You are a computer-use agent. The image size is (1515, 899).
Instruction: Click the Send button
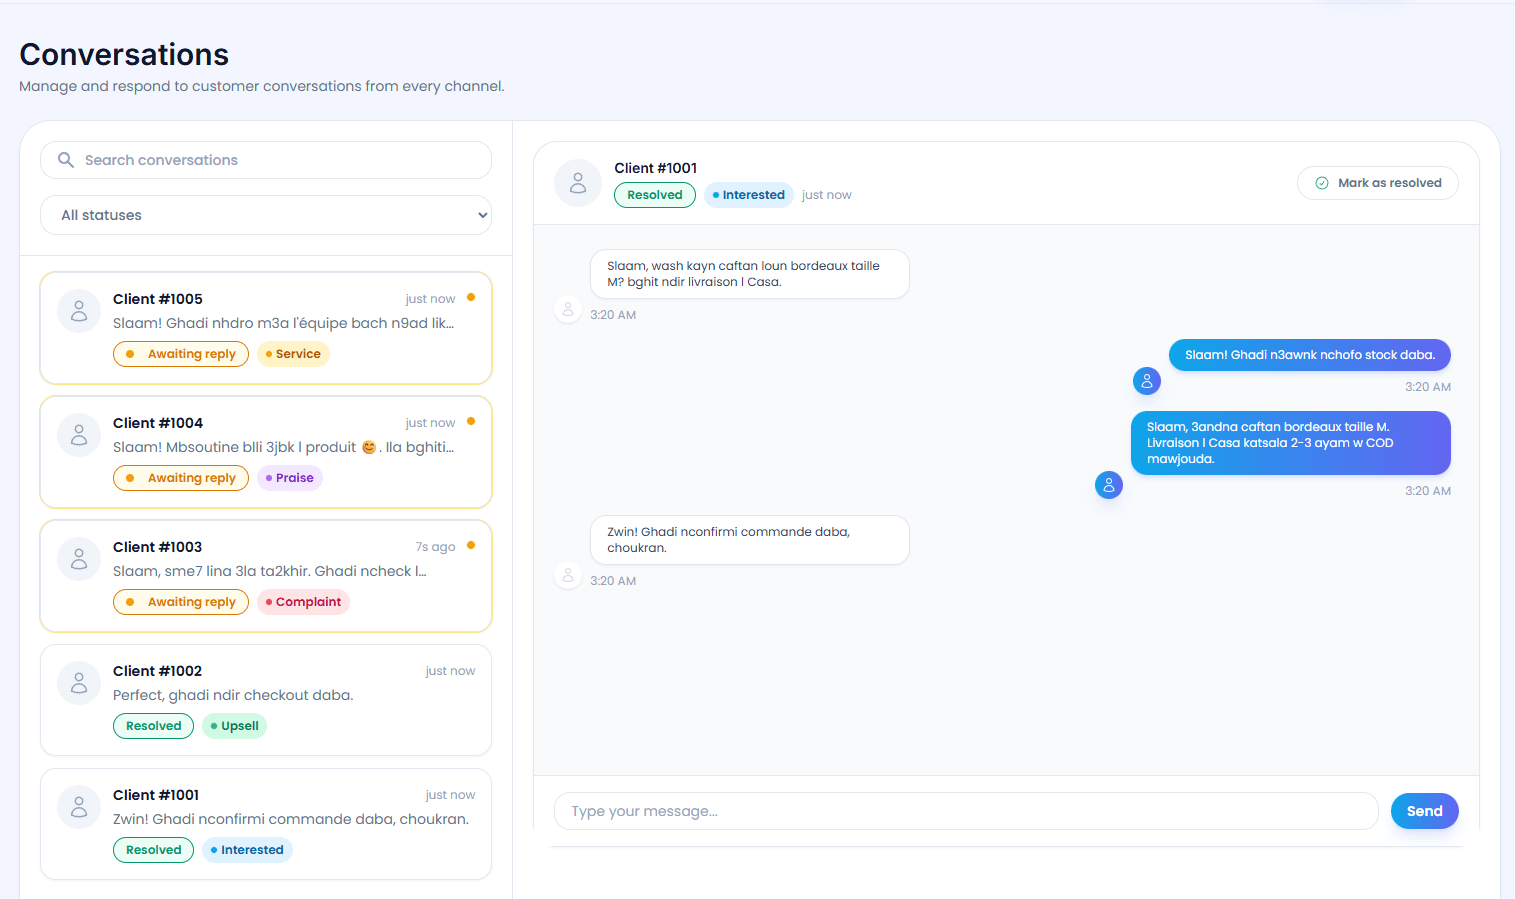[1424, 811]
